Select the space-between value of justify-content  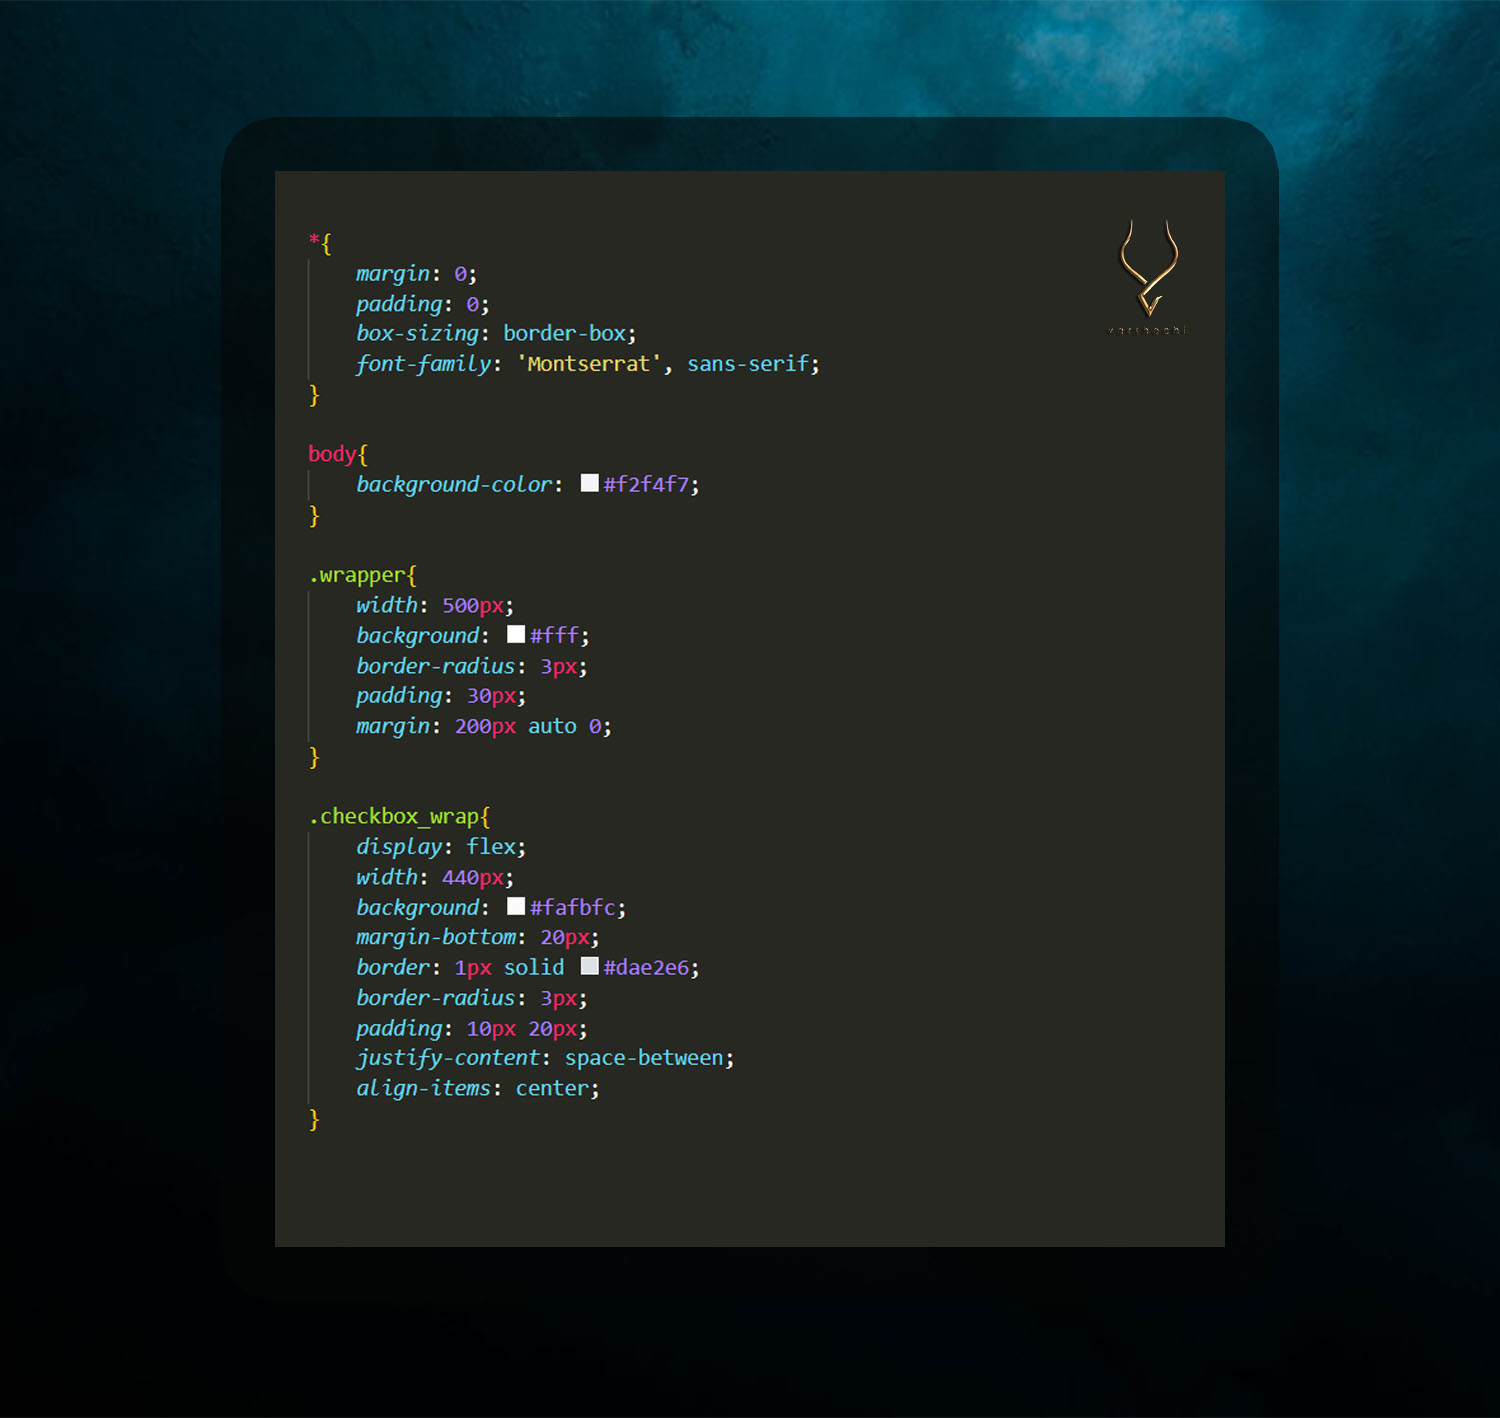pyautogui.click(x=645, y=1057)
